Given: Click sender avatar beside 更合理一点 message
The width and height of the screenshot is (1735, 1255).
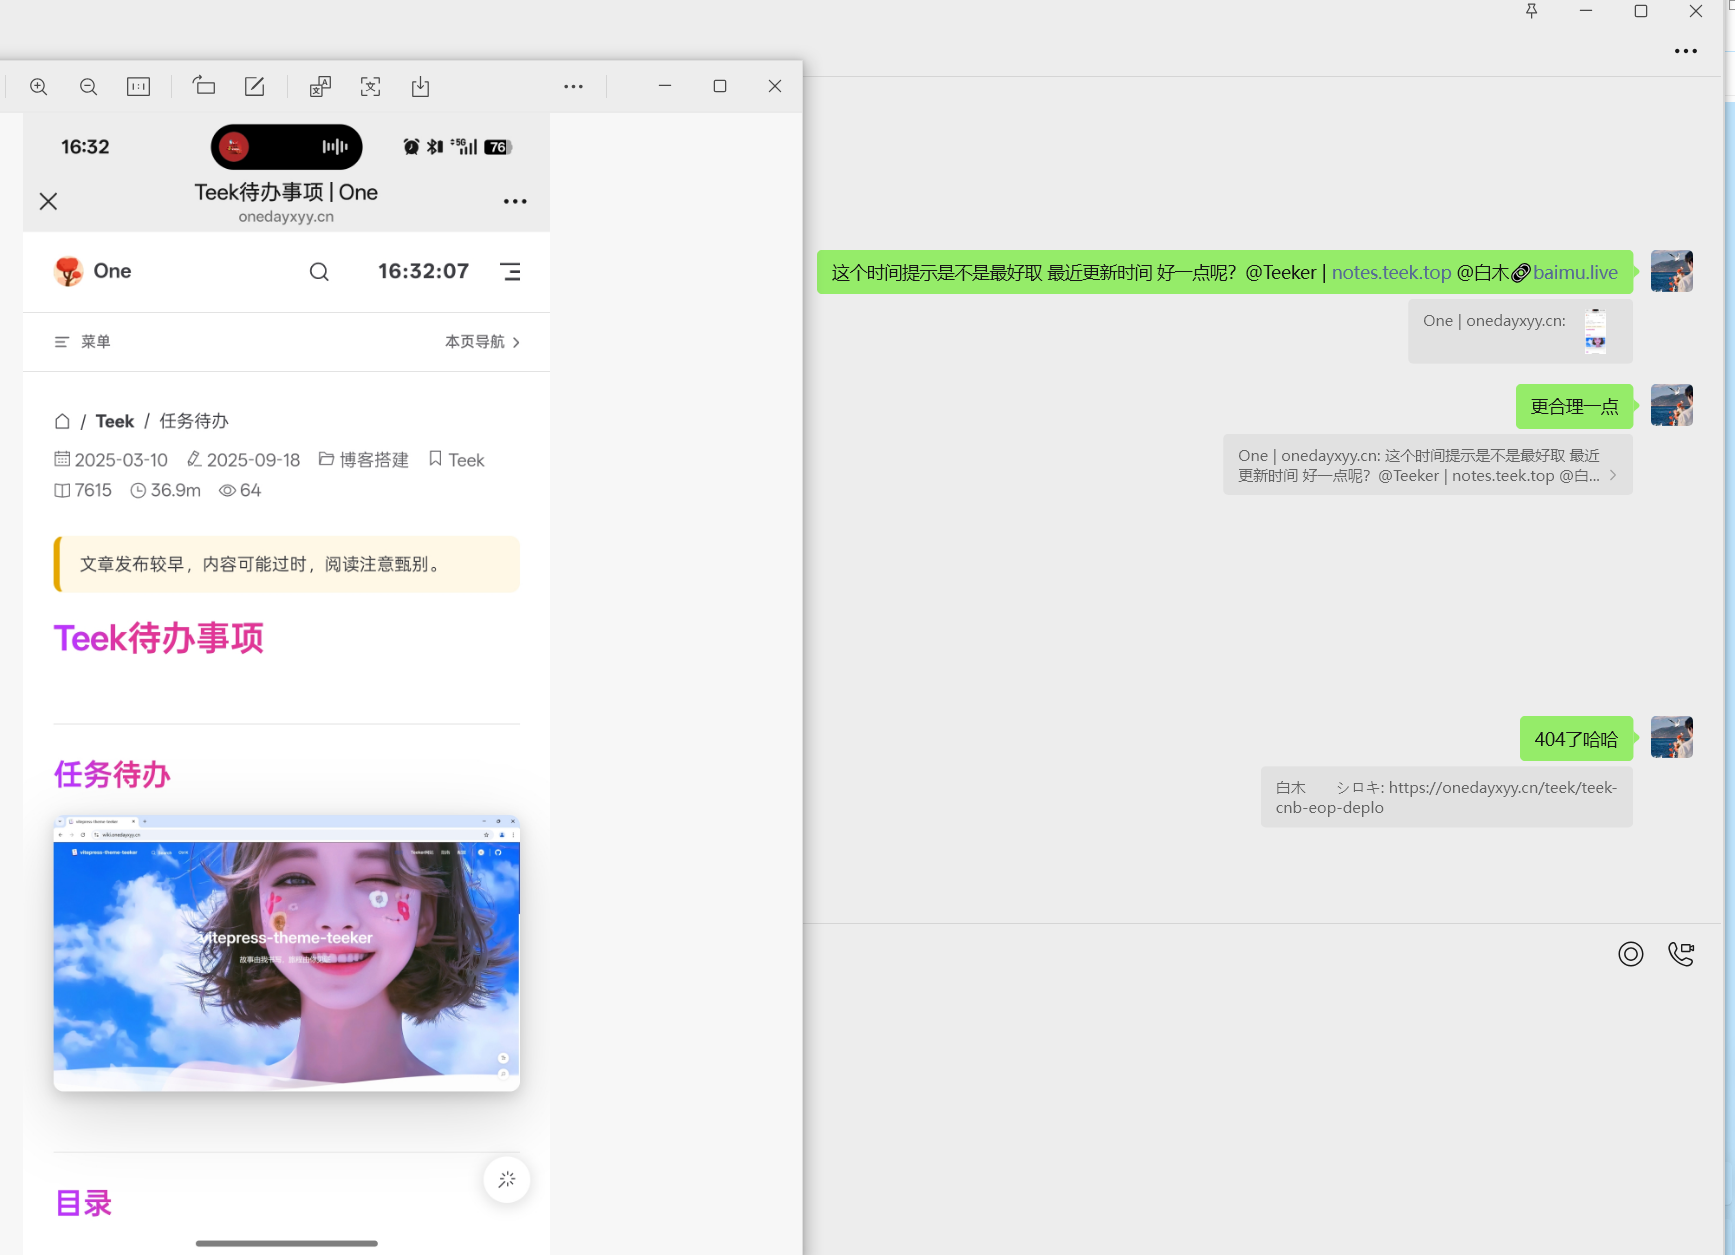Looking at the screenshot, I should 1671,405.
